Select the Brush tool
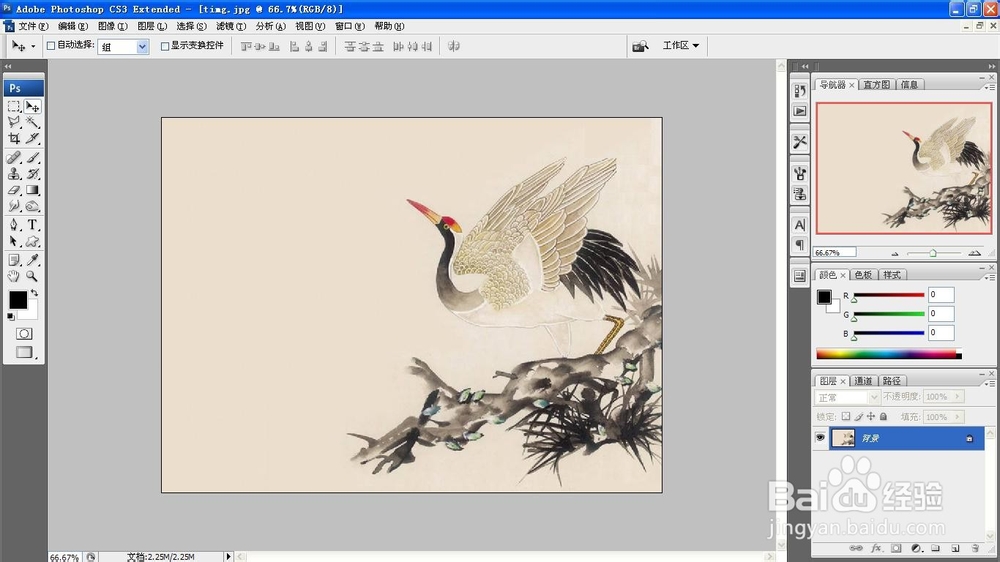Screen dimensions: 1000x562 (33, 158)
